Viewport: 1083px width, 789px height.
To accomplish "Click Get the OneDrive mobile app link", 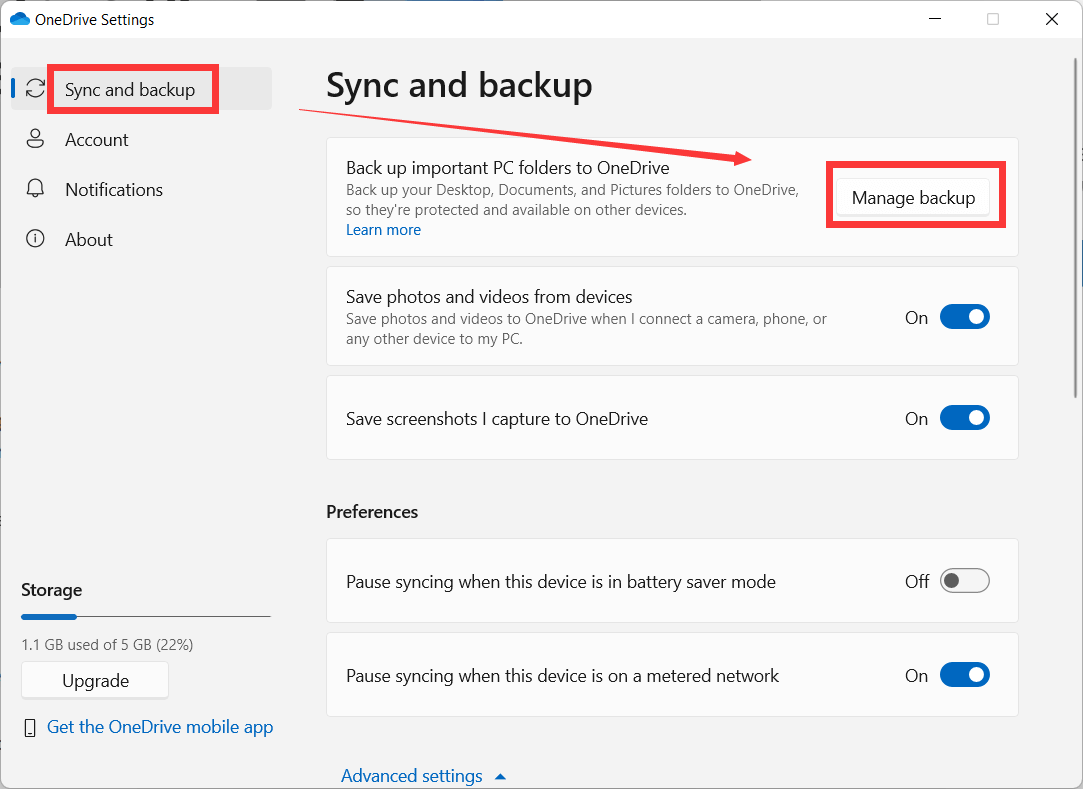I will pos(160,727).
